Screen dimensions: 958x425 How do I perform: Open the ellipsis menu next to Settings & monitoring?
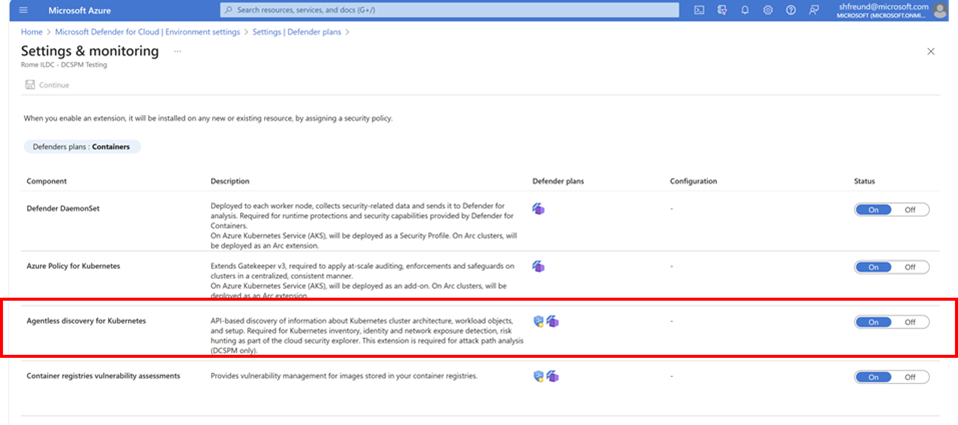[177, 51]
